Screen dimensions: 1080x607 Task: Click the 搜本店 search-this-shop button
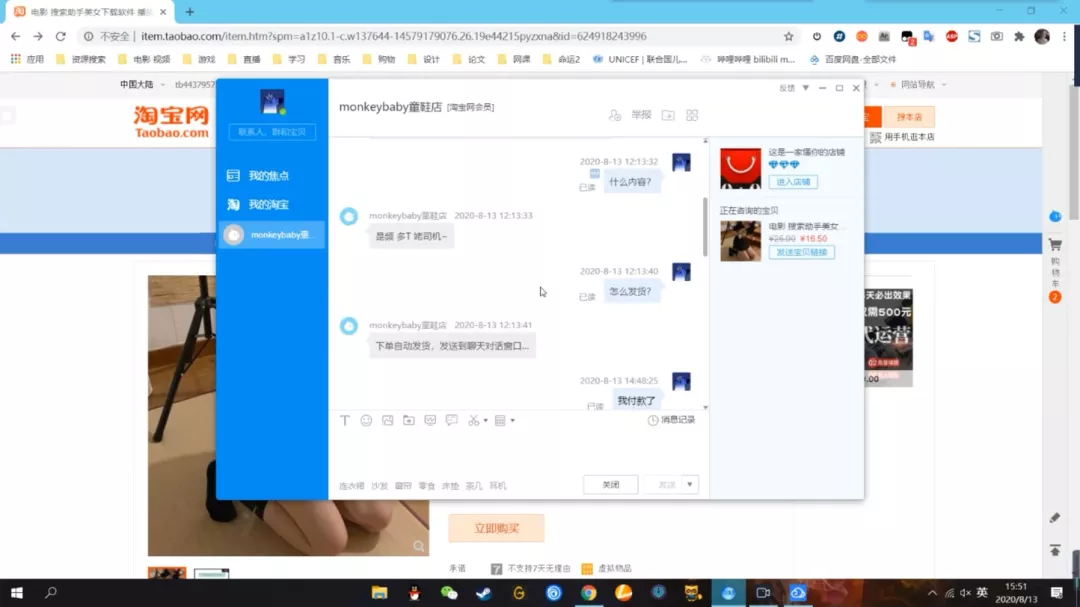point(909,117)
